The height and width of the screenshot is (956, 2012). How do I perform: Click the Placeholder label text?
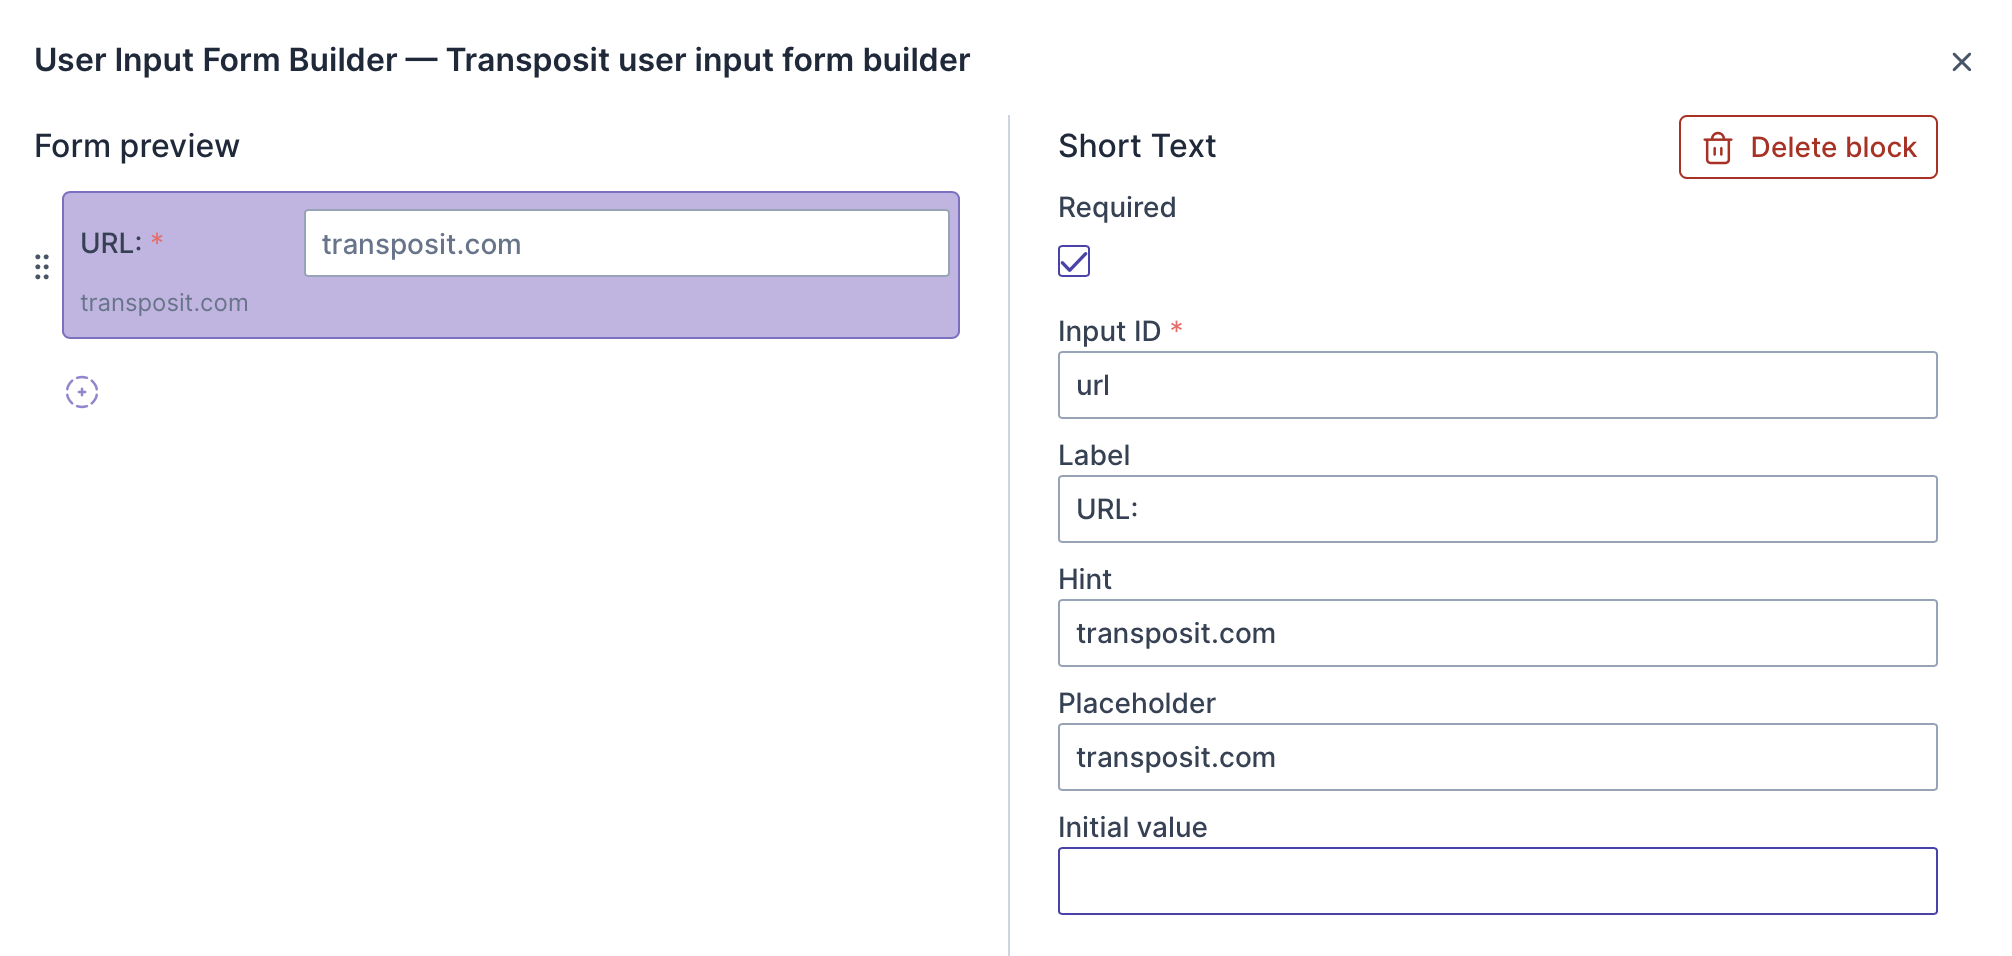1137,703
